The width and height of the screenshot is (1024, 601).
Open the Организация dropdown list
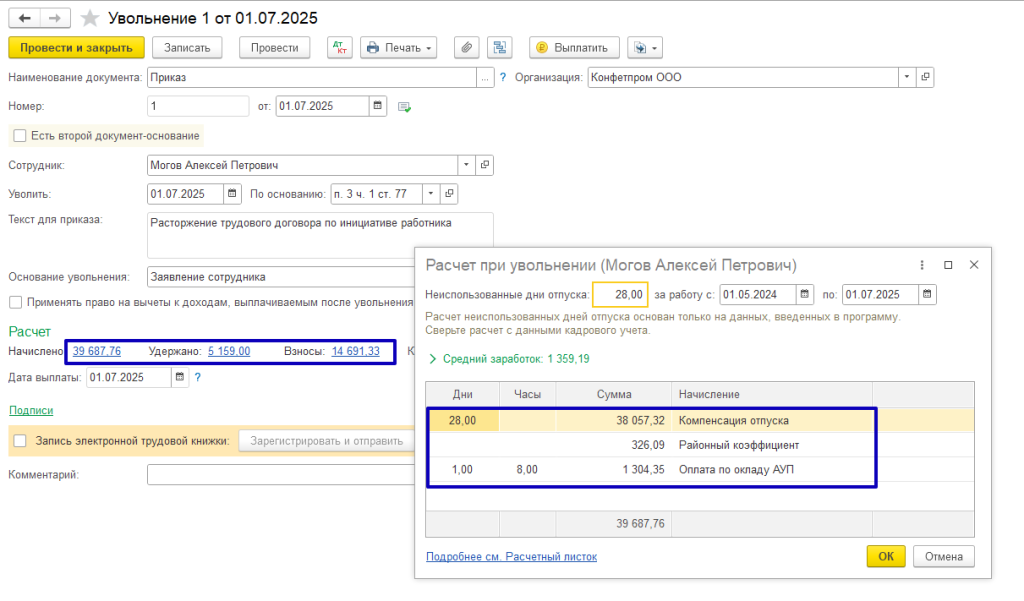point(906,77)
